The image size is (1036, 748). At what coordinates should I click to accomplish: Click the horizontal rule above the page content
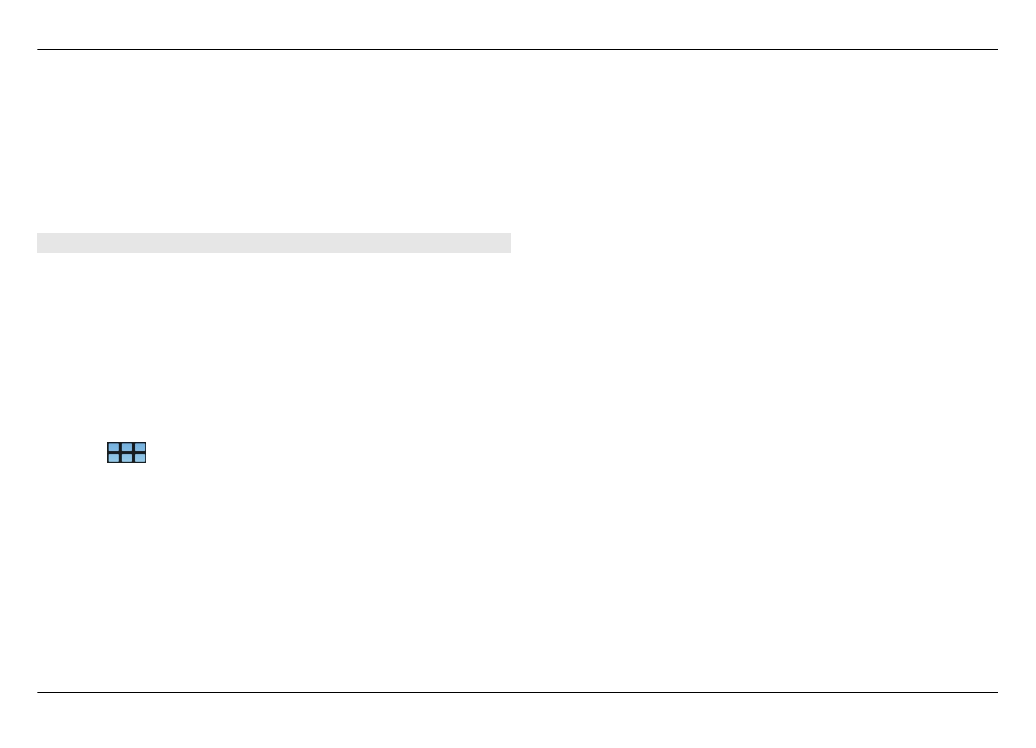tap(517, 50)
